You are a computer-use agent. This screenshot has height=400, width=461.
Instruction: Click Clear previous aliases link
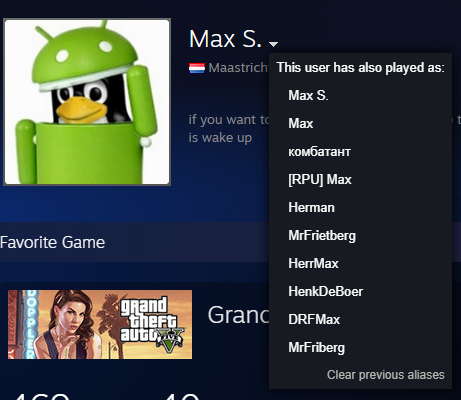(x=386, y=375)
